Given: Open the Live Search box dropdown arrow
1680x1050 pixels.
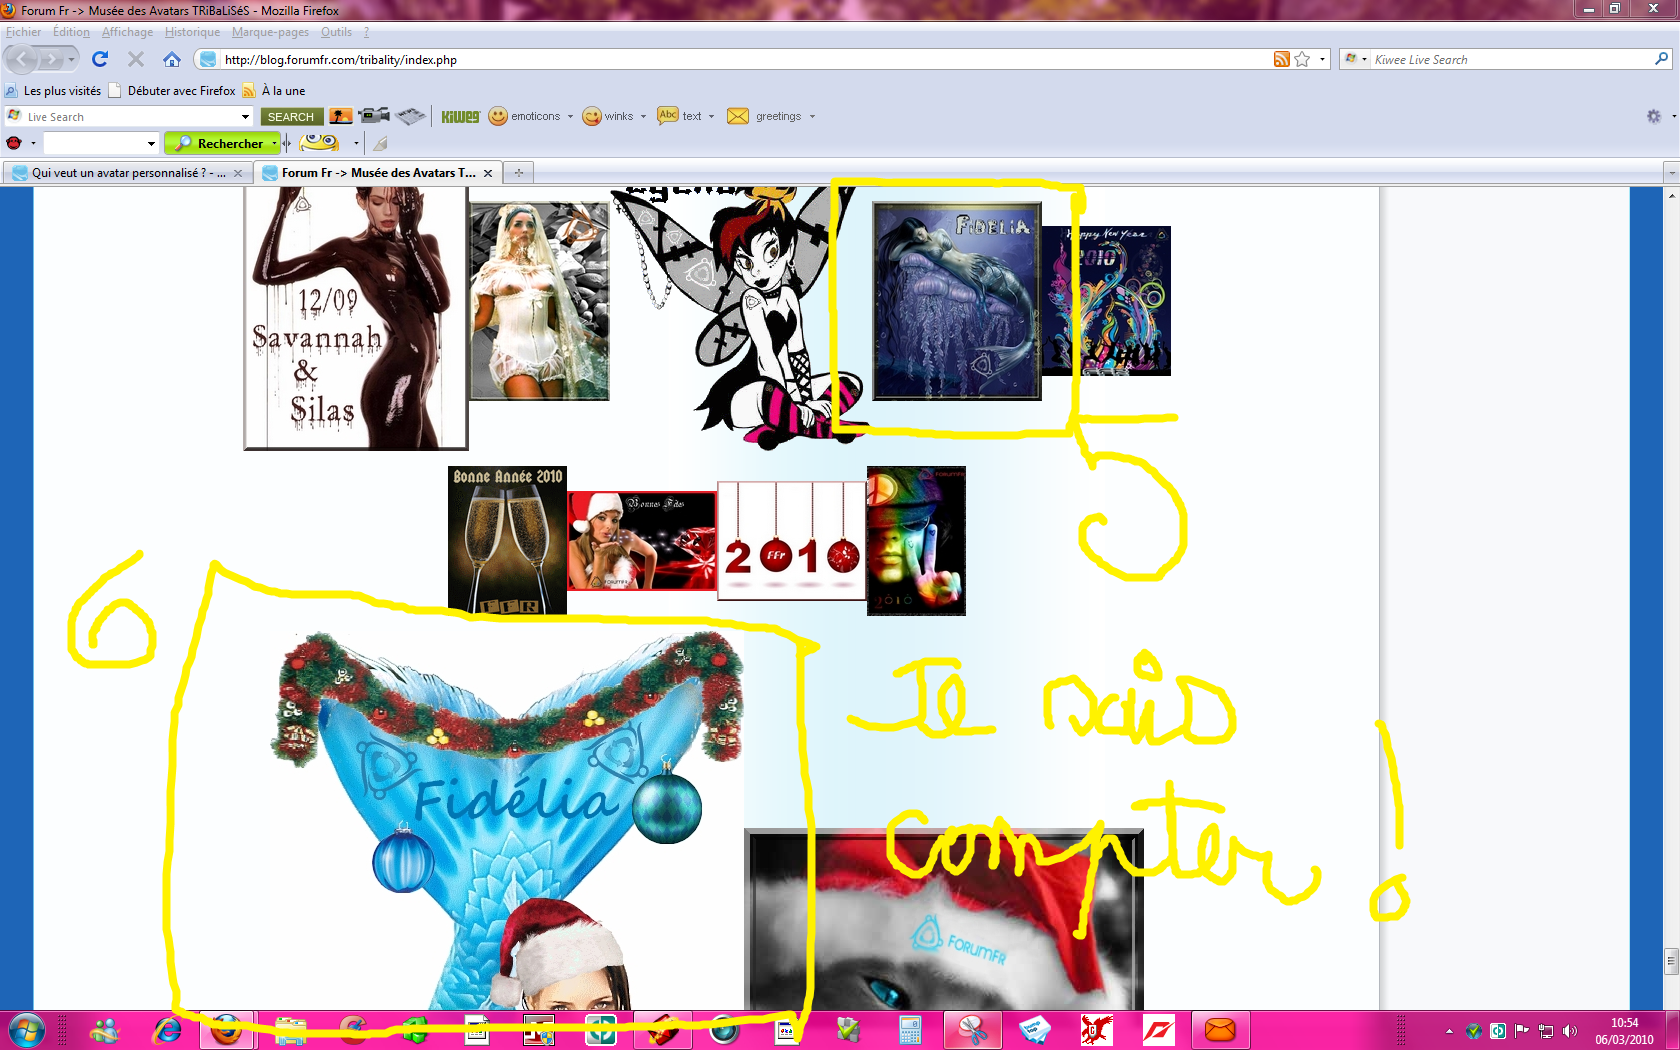Looking at the screenshot, I should pos(245,117).
